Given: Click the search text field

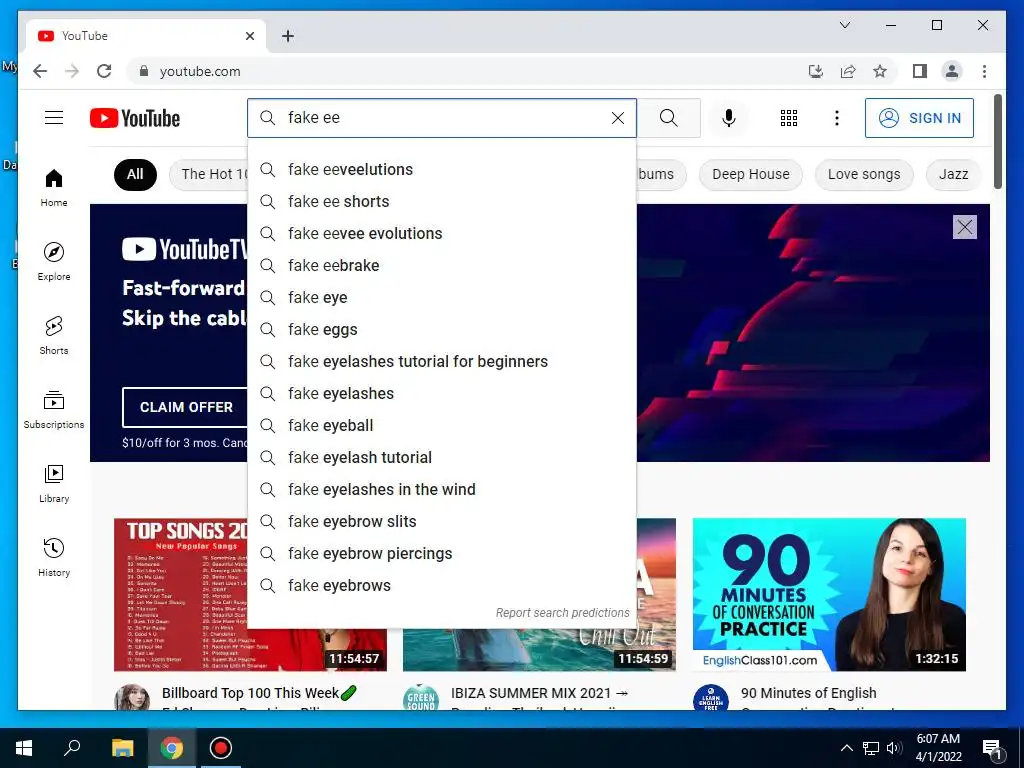Looking at the screenshot, I should coord(441,118).
